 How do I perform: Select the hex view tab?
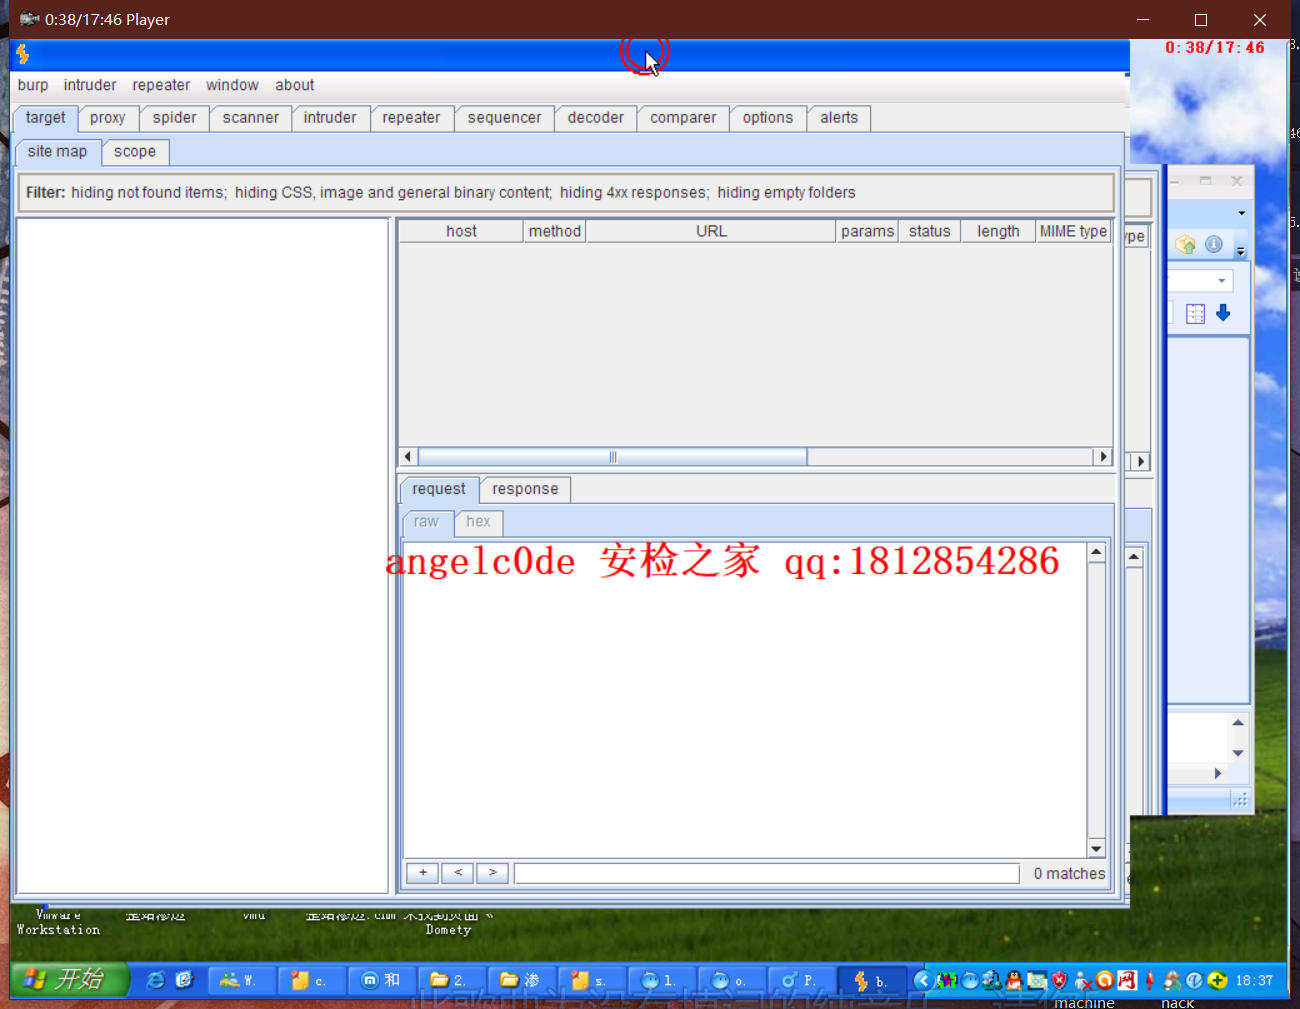point(478,522)
